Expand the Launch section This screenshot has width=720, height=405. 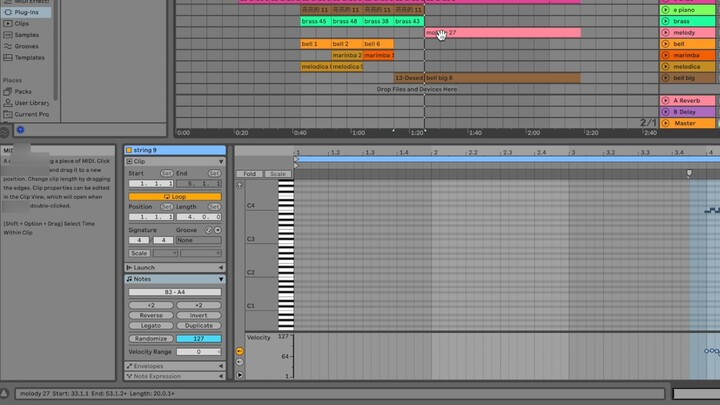pyautogui.click(x=221, y=268)
